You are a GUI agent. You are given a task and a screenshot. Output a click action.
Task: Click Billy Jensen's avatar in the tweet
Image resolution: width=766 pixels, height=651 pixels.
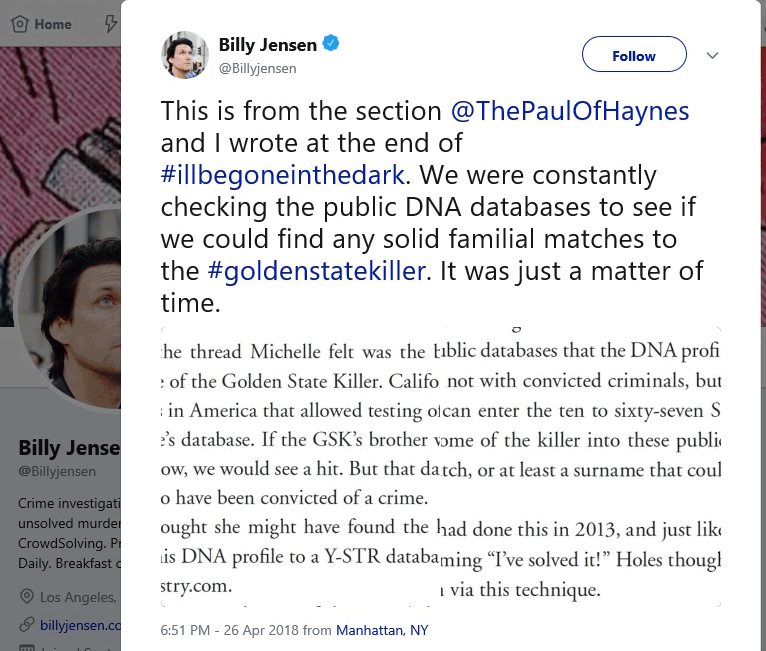(x=184, y=54)
